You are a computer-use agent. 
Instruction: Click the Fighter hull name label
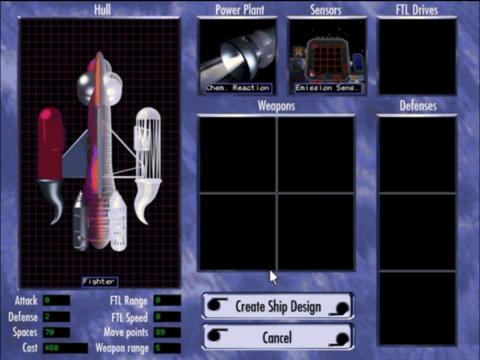(99, 282)
